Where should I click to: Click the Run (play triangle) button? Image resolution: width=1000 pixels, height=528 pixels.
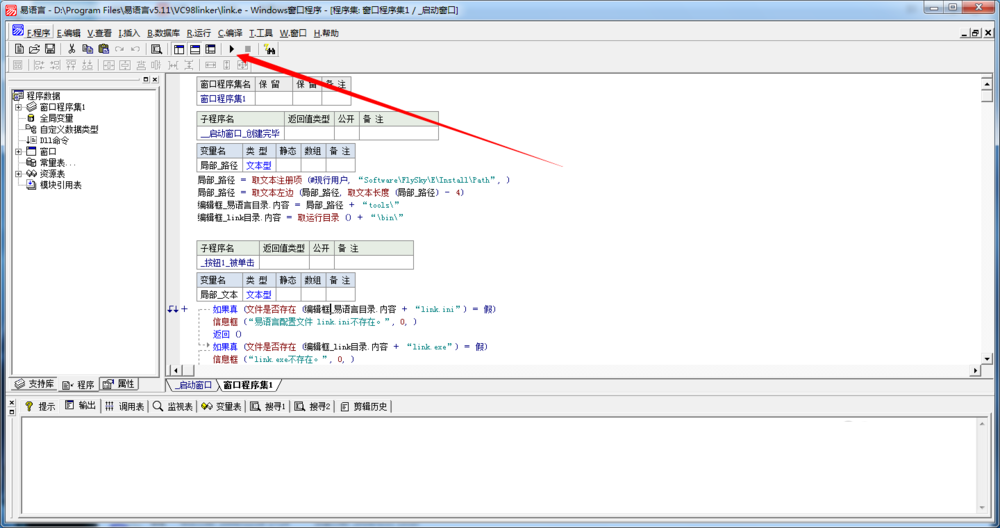click(x=232, y=49)
